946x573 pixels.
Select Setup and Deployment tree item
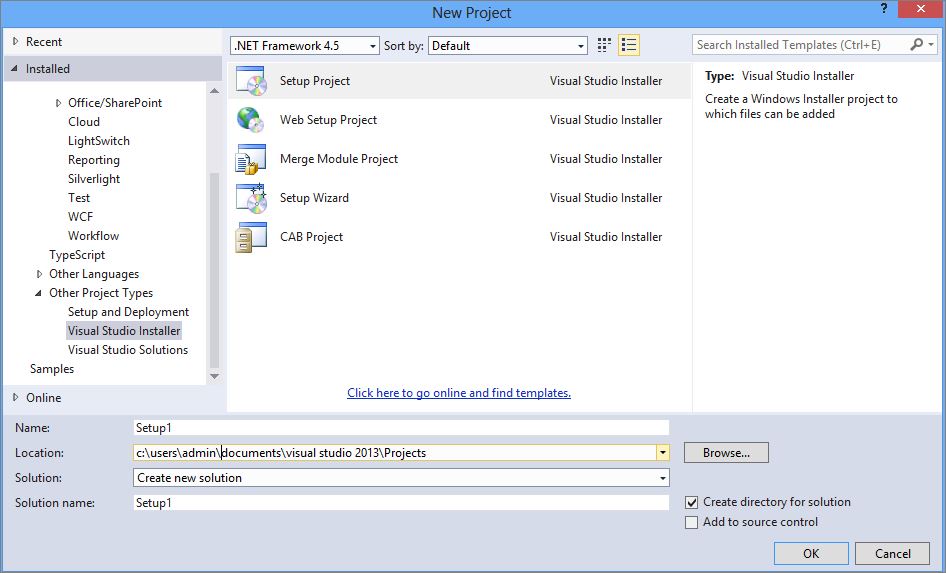(x=129, y=312)
